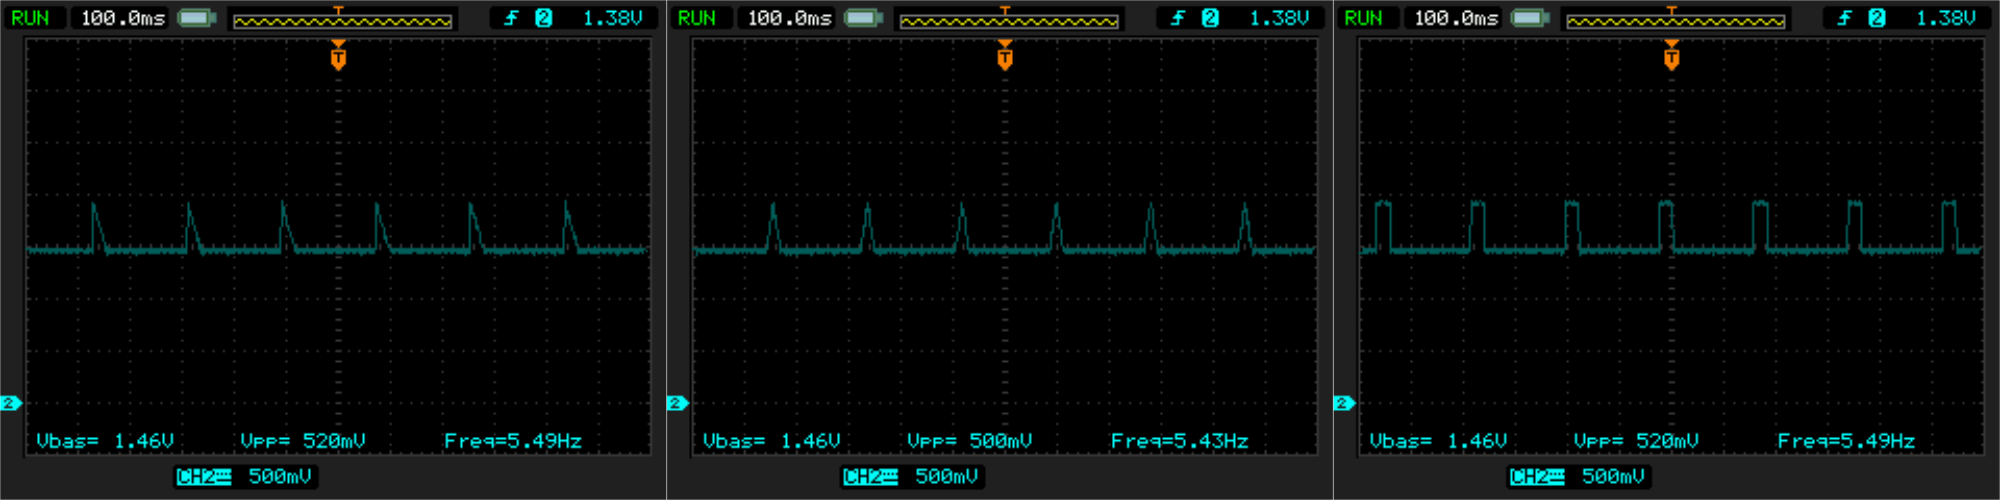The height and width of the screenshot is (500, 2000).
Task: Click the battery icon on the left screen
Action: [x=197, y=18]
